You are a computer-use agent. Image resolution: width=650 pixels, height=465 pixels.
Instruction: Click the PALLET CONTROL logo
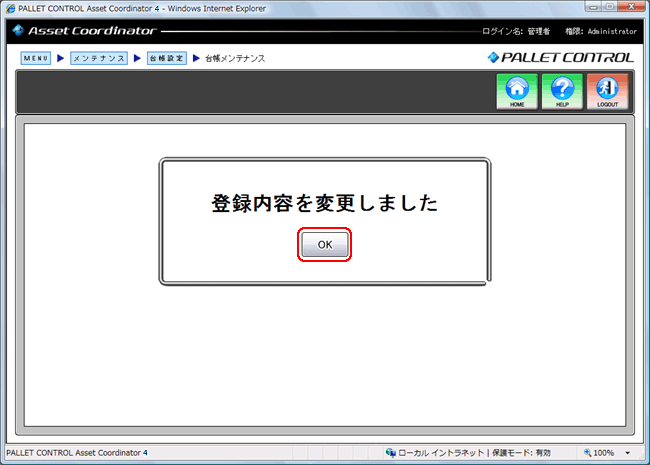(560, 58)
